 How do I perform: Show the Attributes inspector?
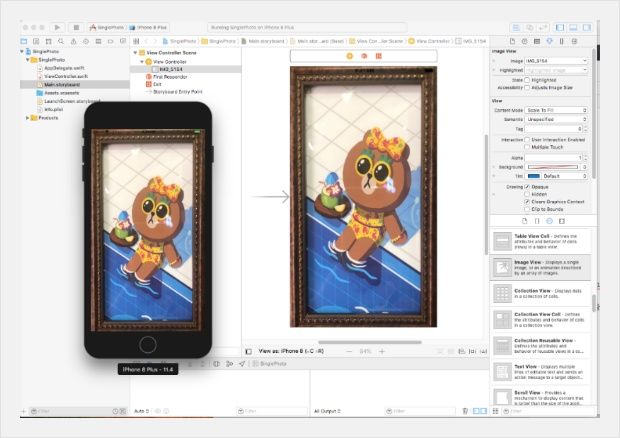point(550,41)
